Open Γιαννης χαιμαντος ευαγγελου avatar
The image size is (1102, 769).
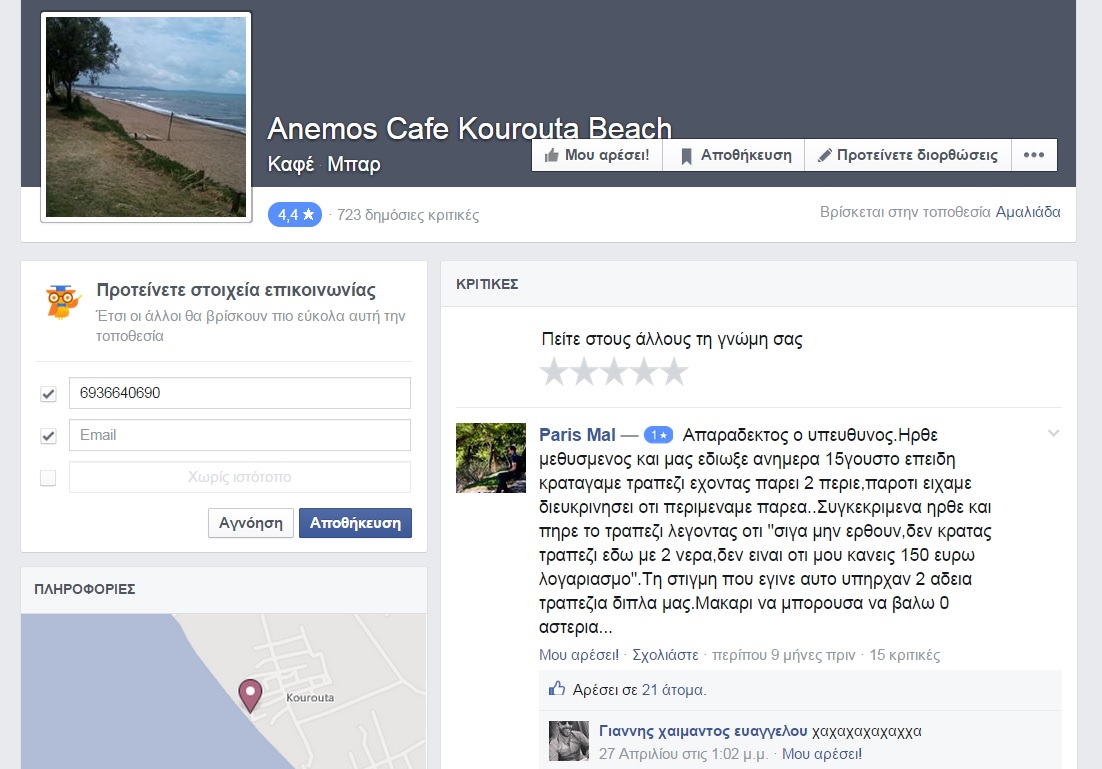point(569,741)
